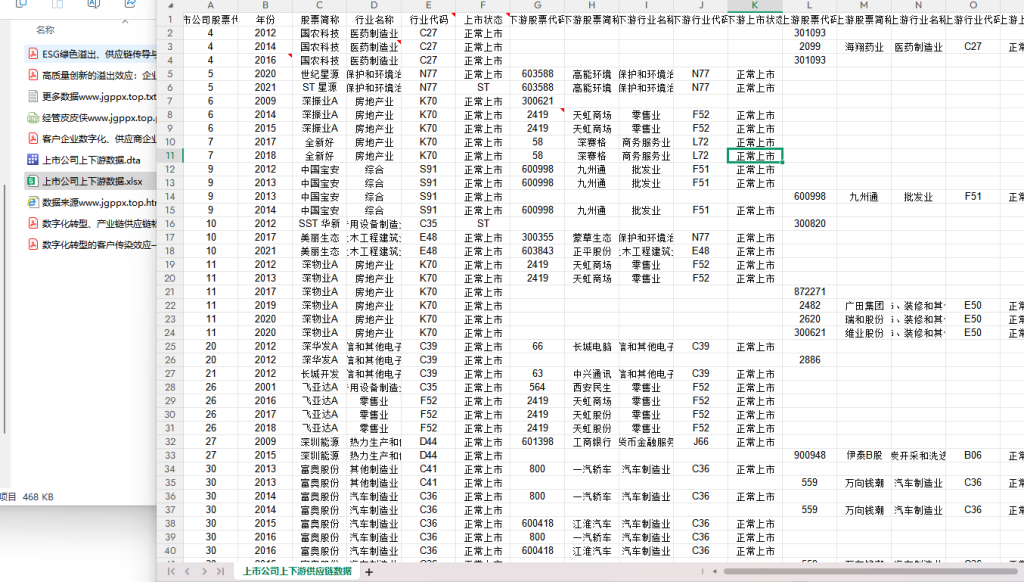The width and height of the screenshot is (1024, 582).
Task: Click the 上市状态 header cell in column F
Action: tap(483, 20)
